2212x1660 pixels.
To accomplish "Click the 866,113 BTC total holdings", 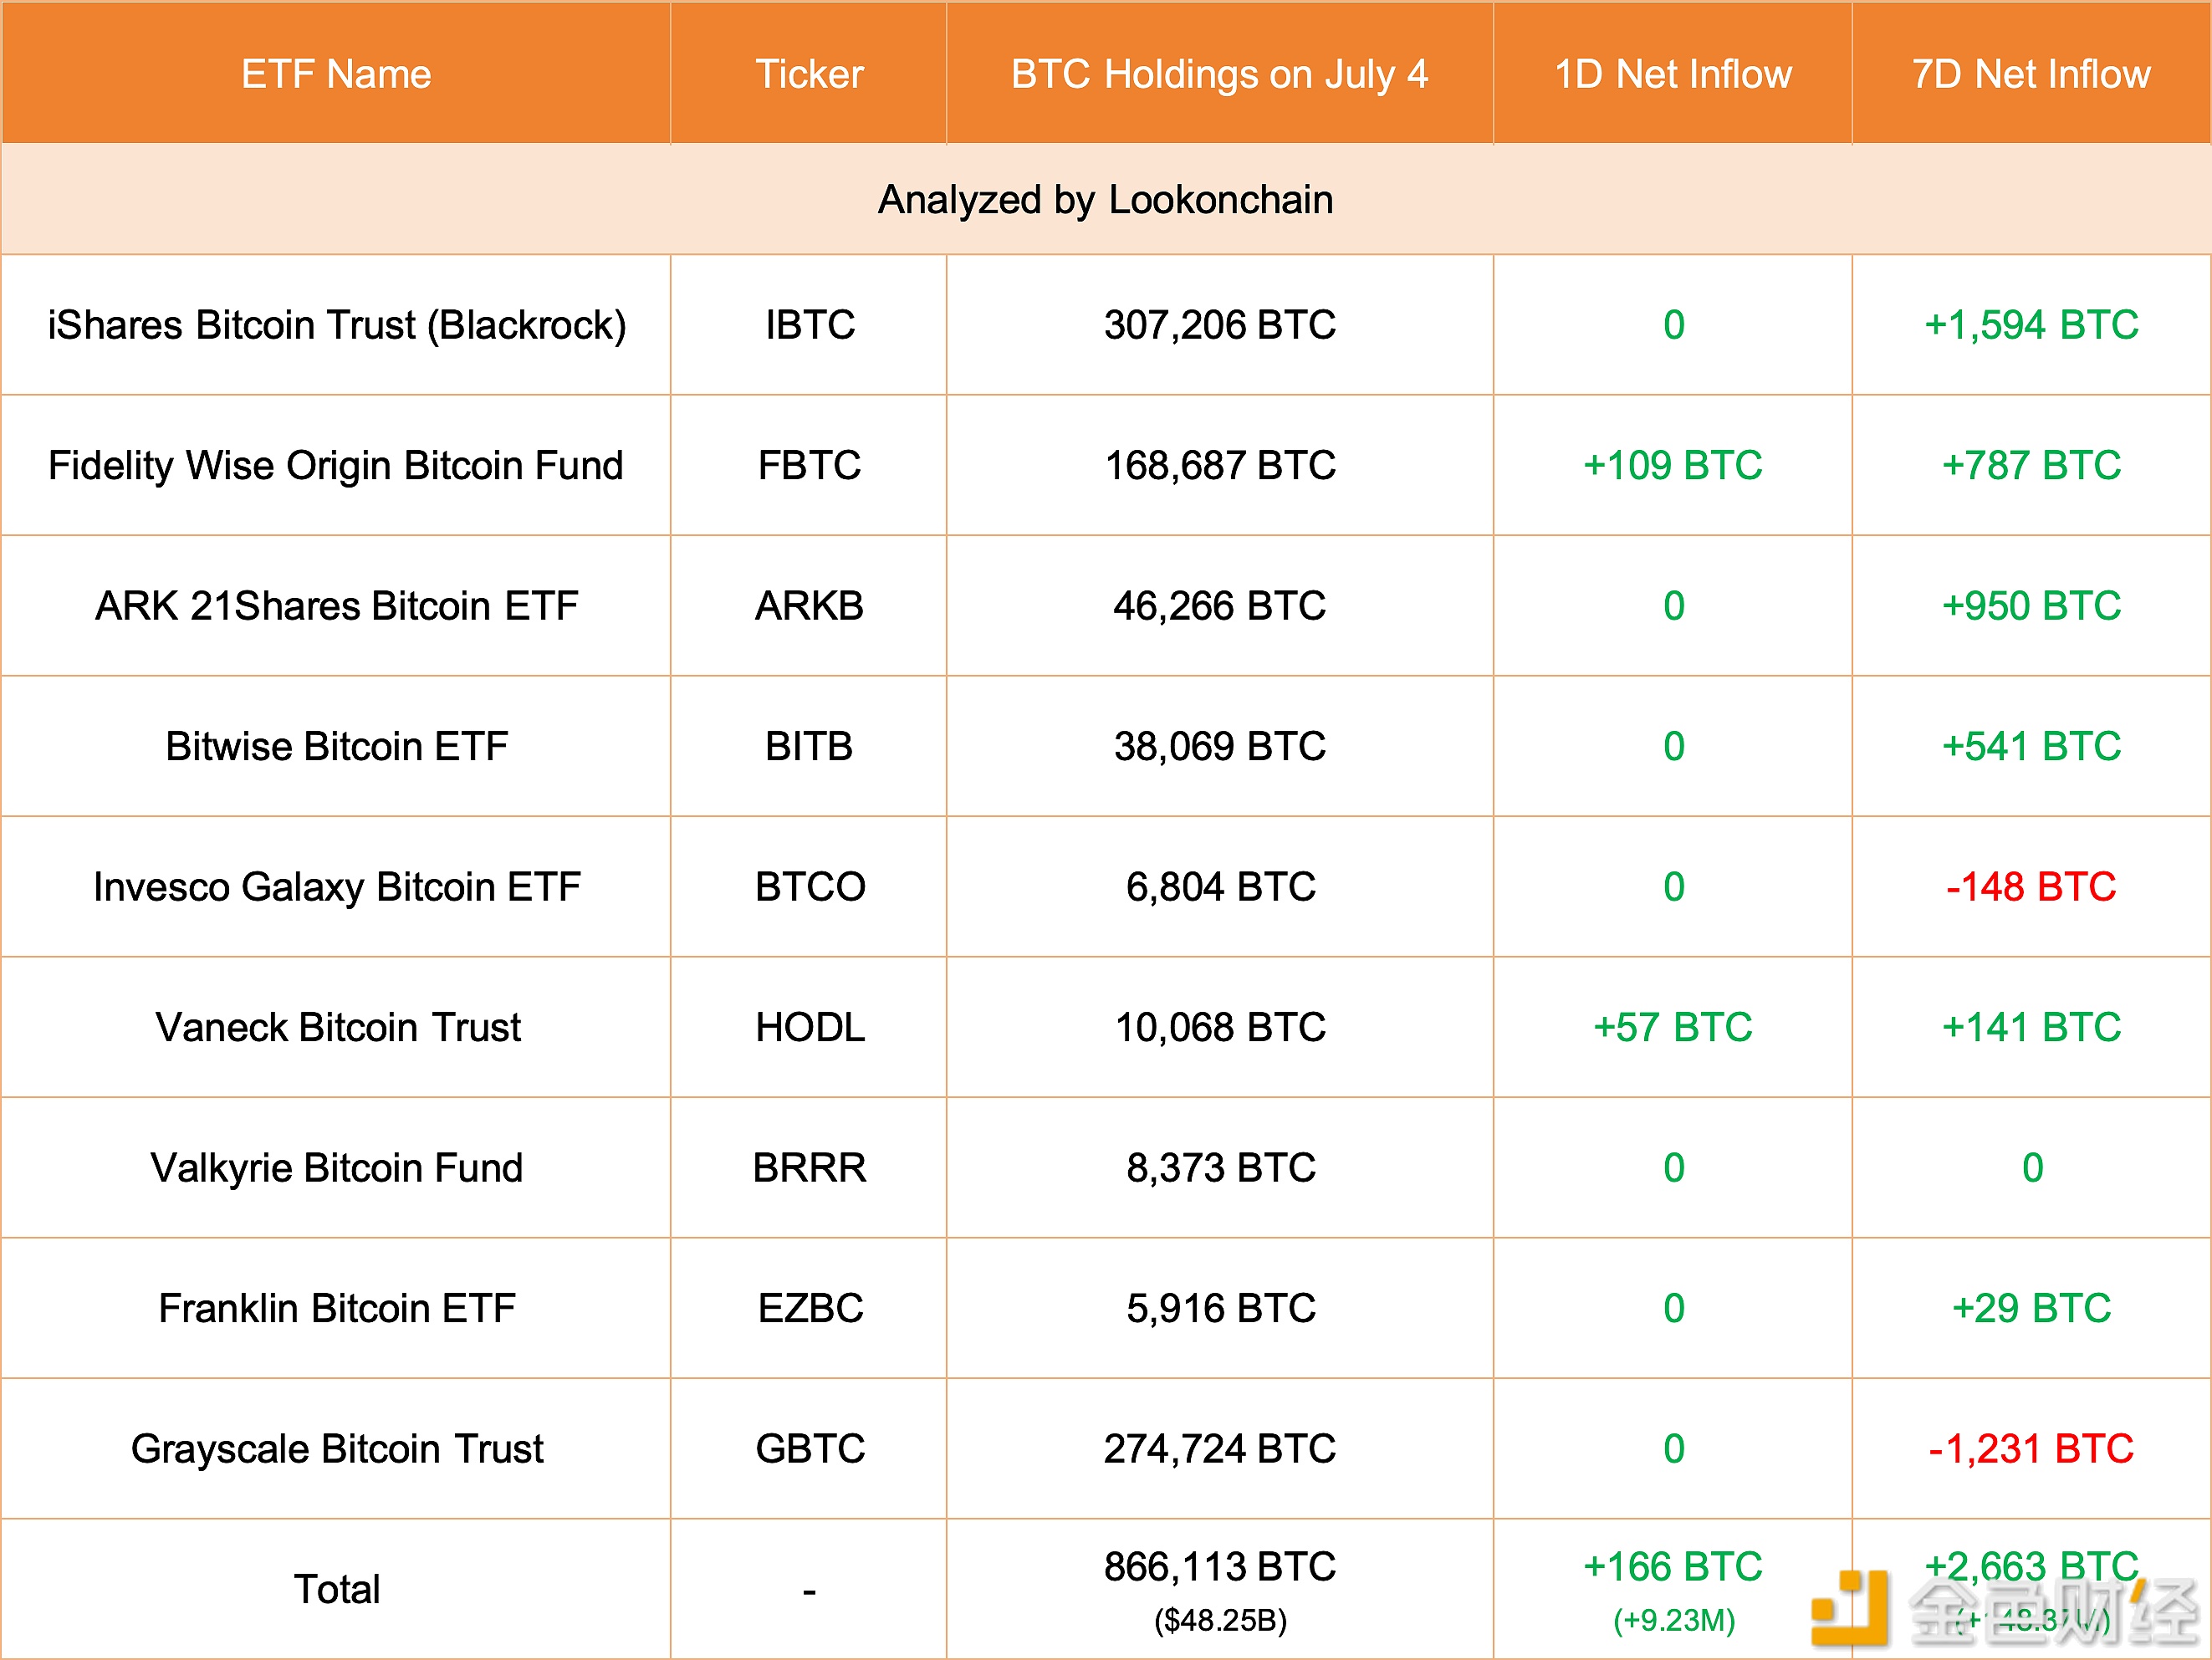I will (x=1219, y=1567).
